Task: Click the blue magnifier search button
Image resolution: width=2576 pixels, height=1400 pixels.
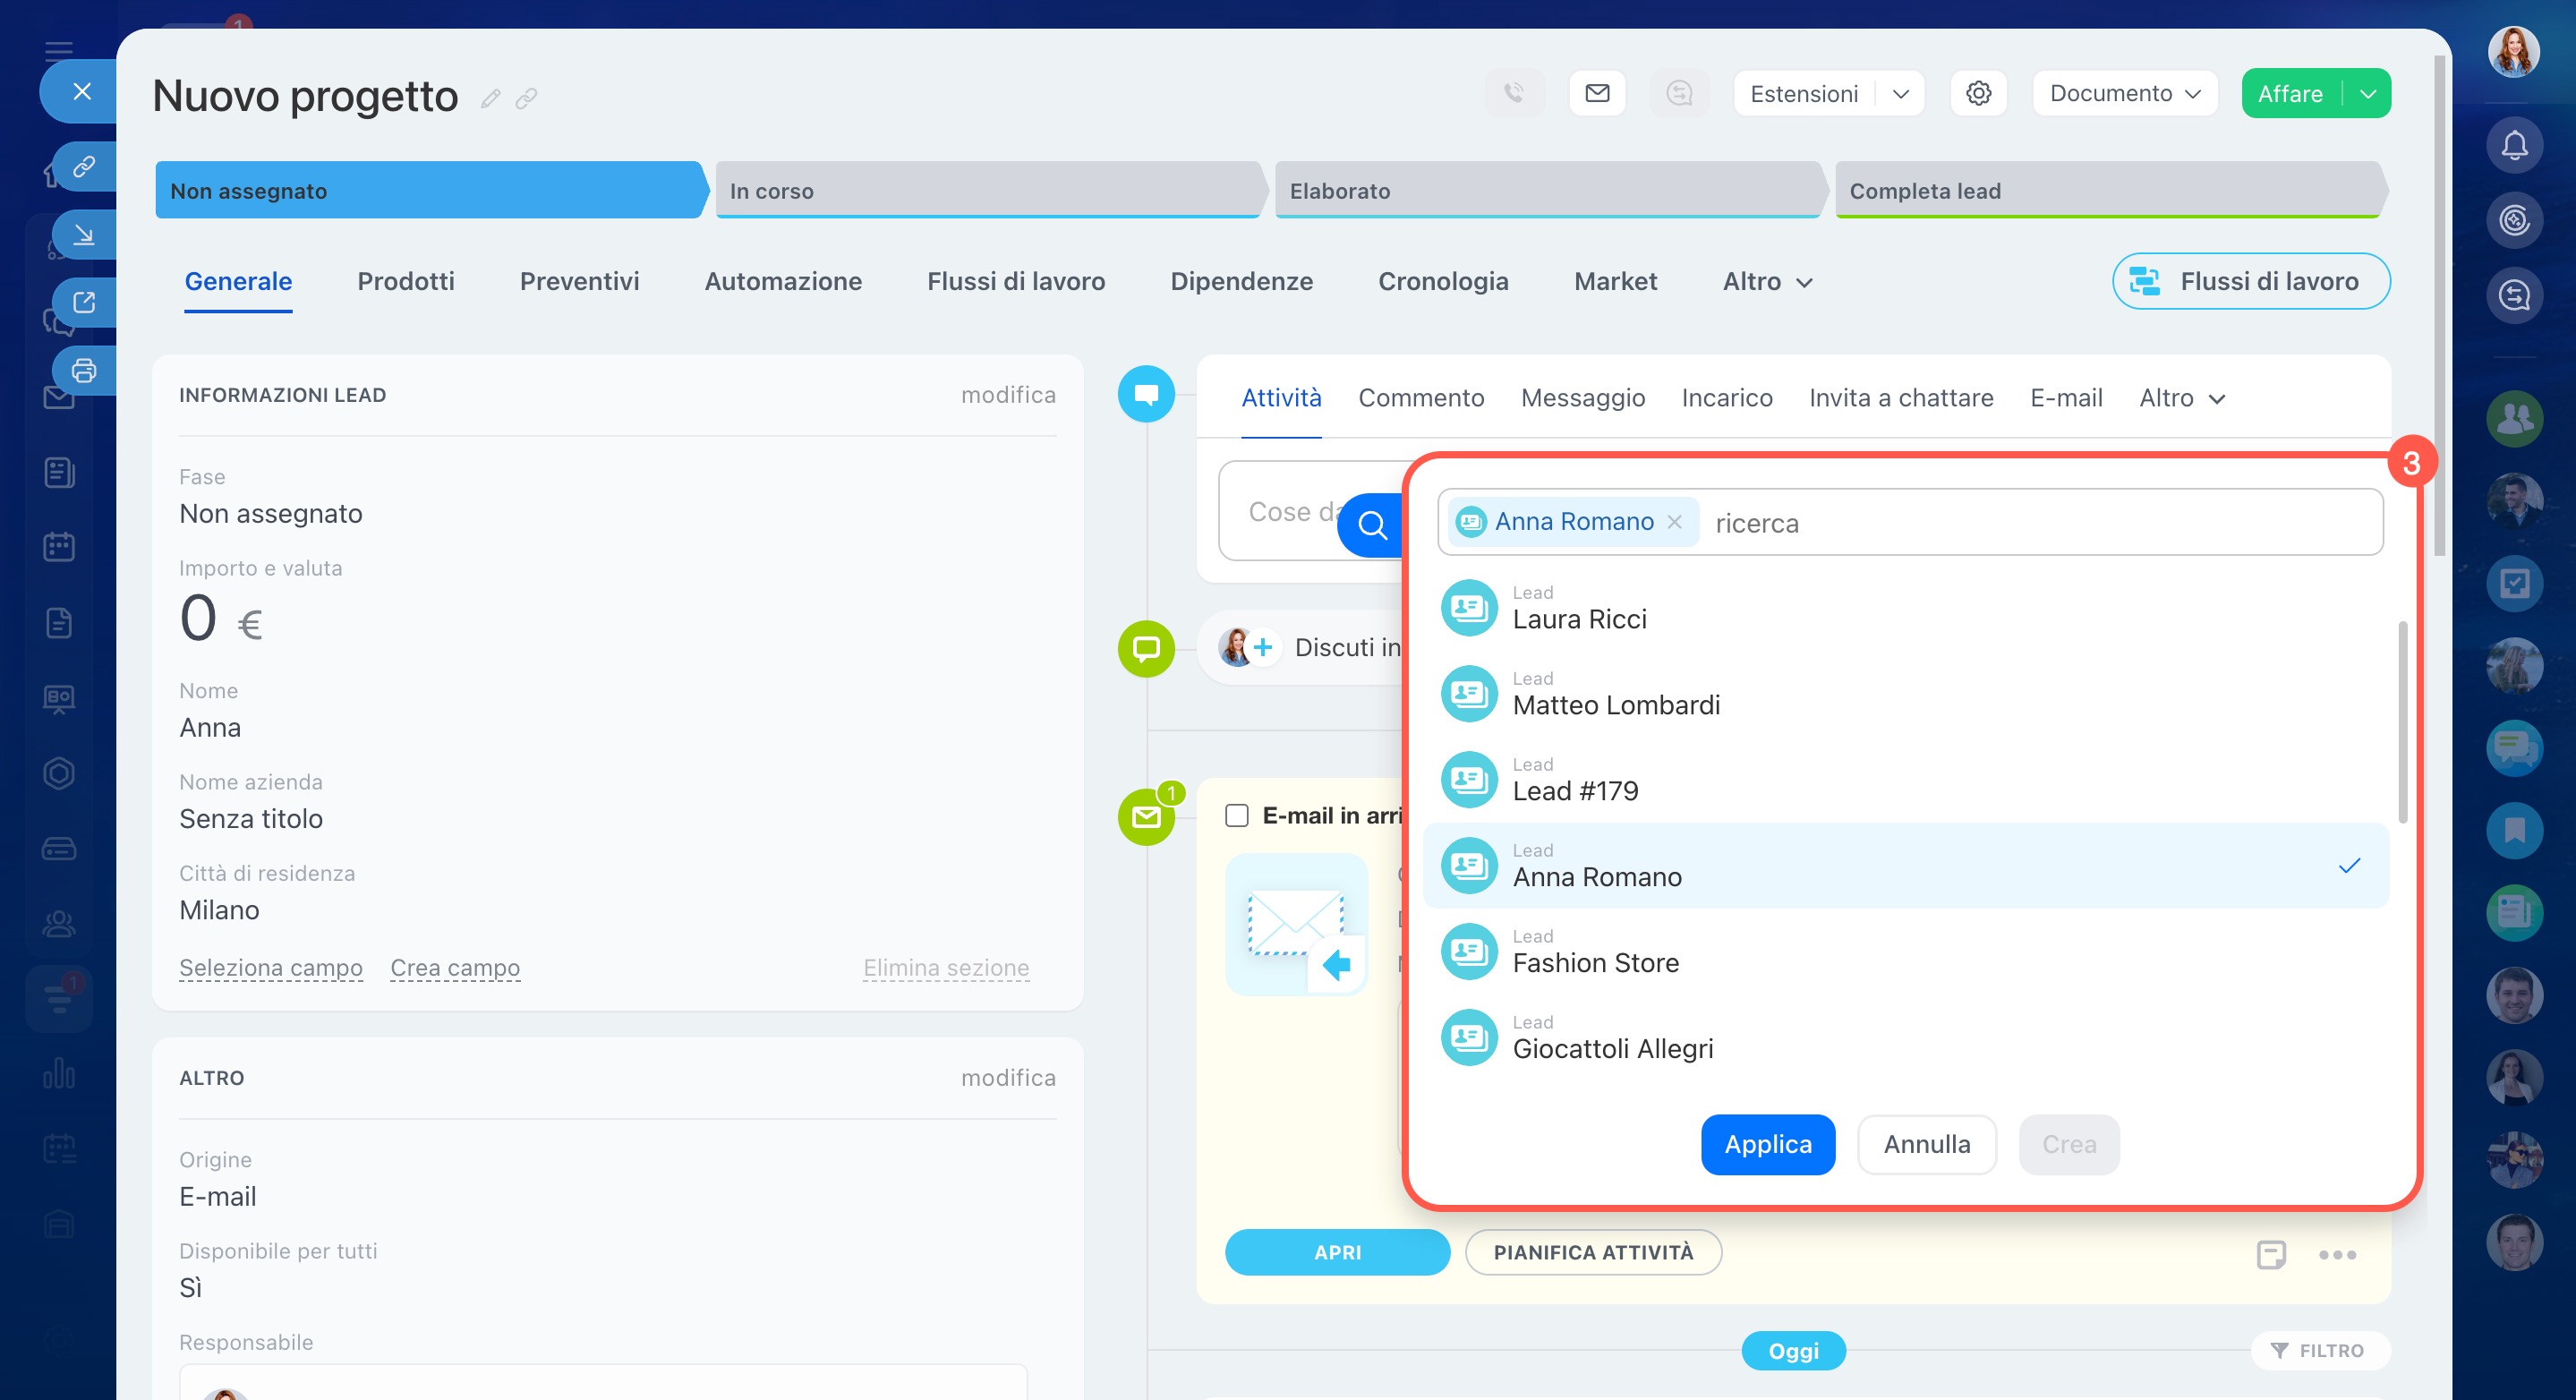Action: tap(1372, 524)
